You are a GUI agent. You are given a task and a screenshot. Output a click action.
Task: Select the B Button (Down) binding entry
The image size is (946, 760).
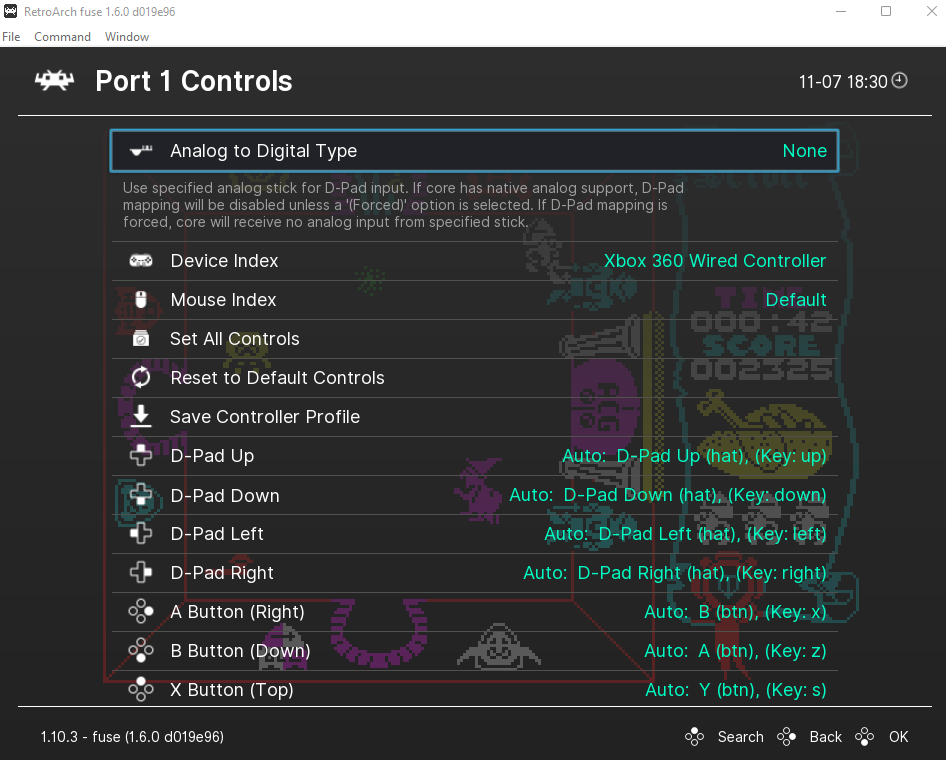click(x=475, y=651)
